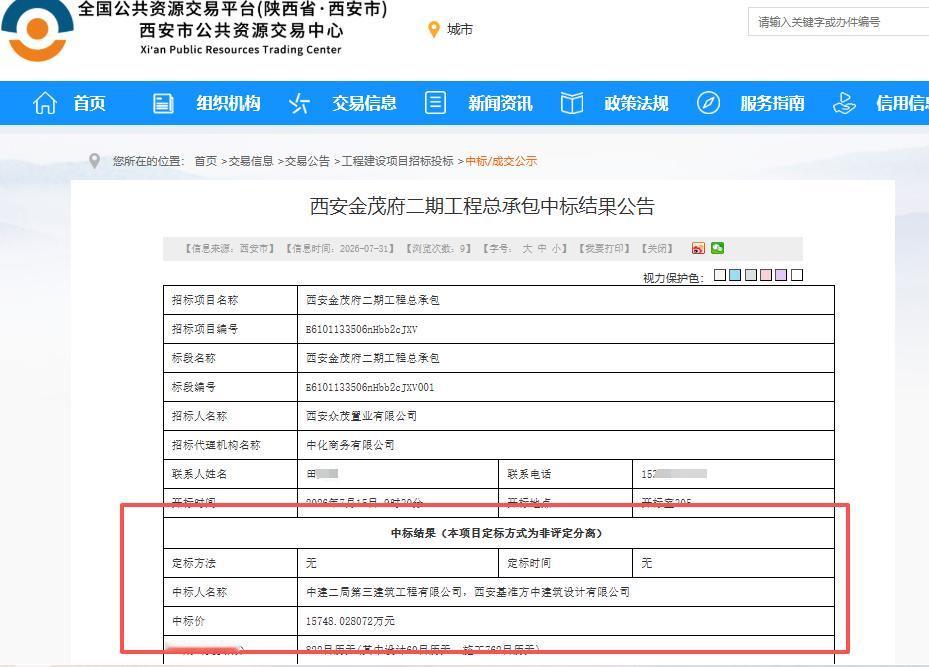Click the 信息时间 2026-07-31 text
929x667 pixels.
(340, 249)
